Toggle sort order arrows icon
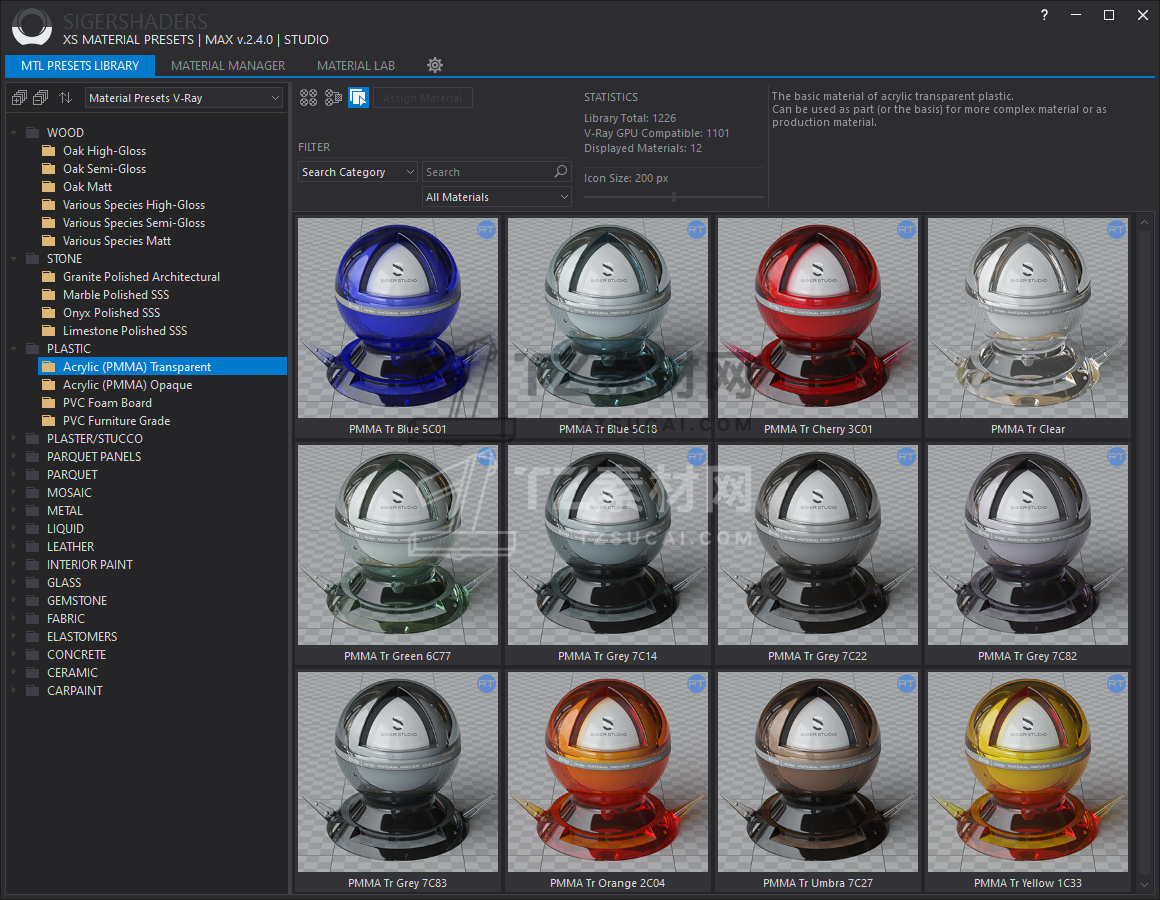The width and height of the screenshot is (1160, 900). pyautogui.click(x=66, y=98)
